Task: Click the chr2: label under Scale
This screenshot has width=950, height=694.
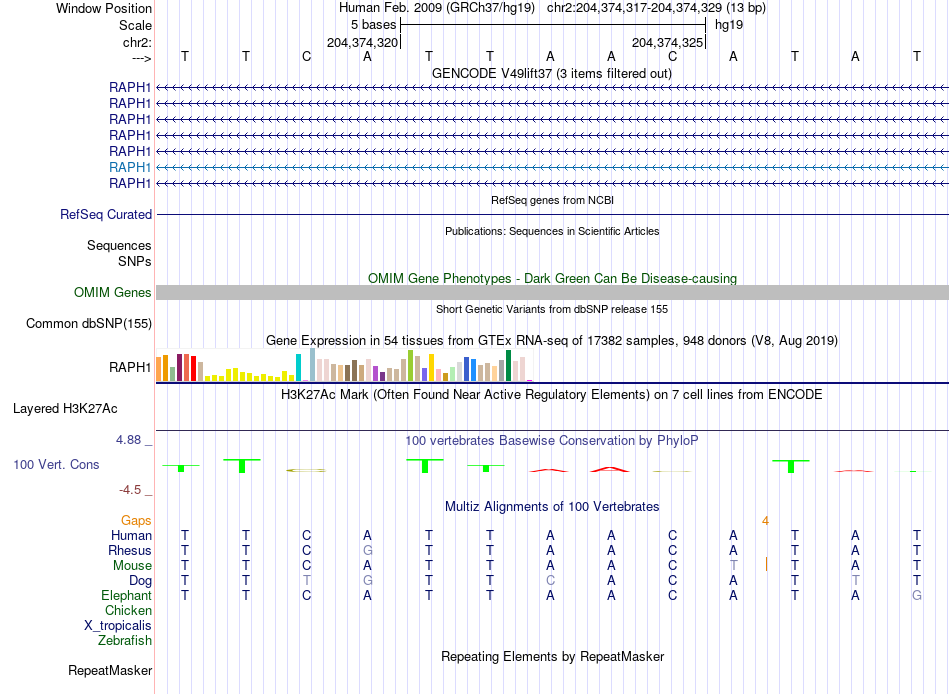Action: pos(137,43)
